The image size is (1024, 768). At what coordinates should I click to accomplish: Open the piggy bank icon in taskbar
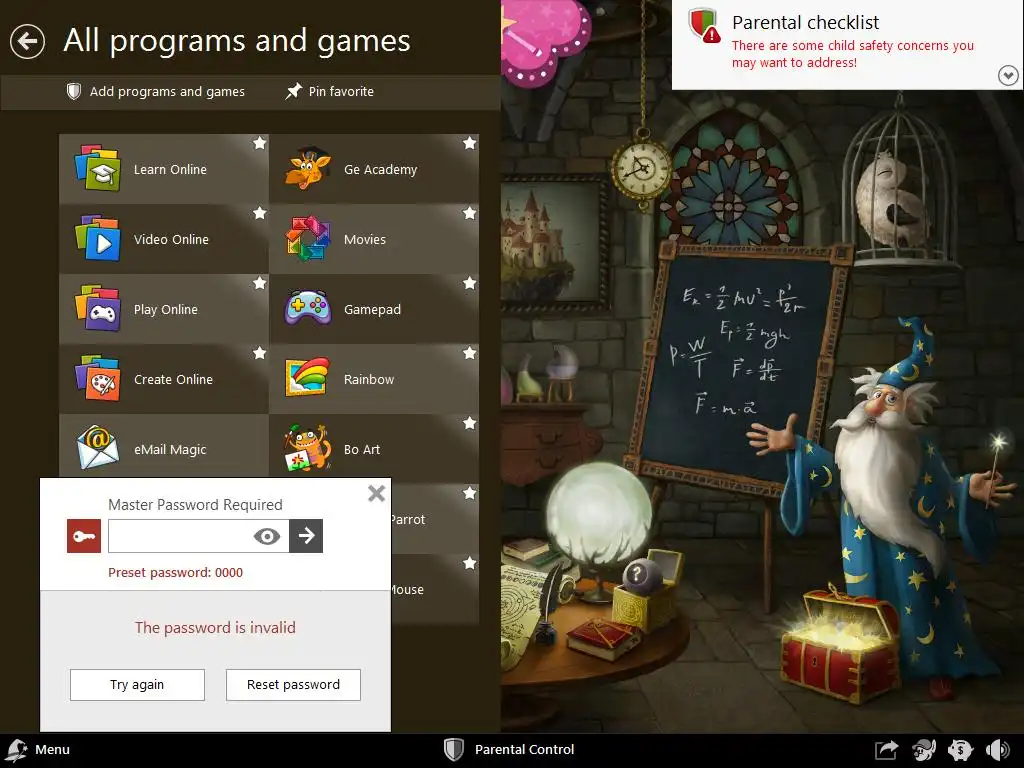click(961, 750)
